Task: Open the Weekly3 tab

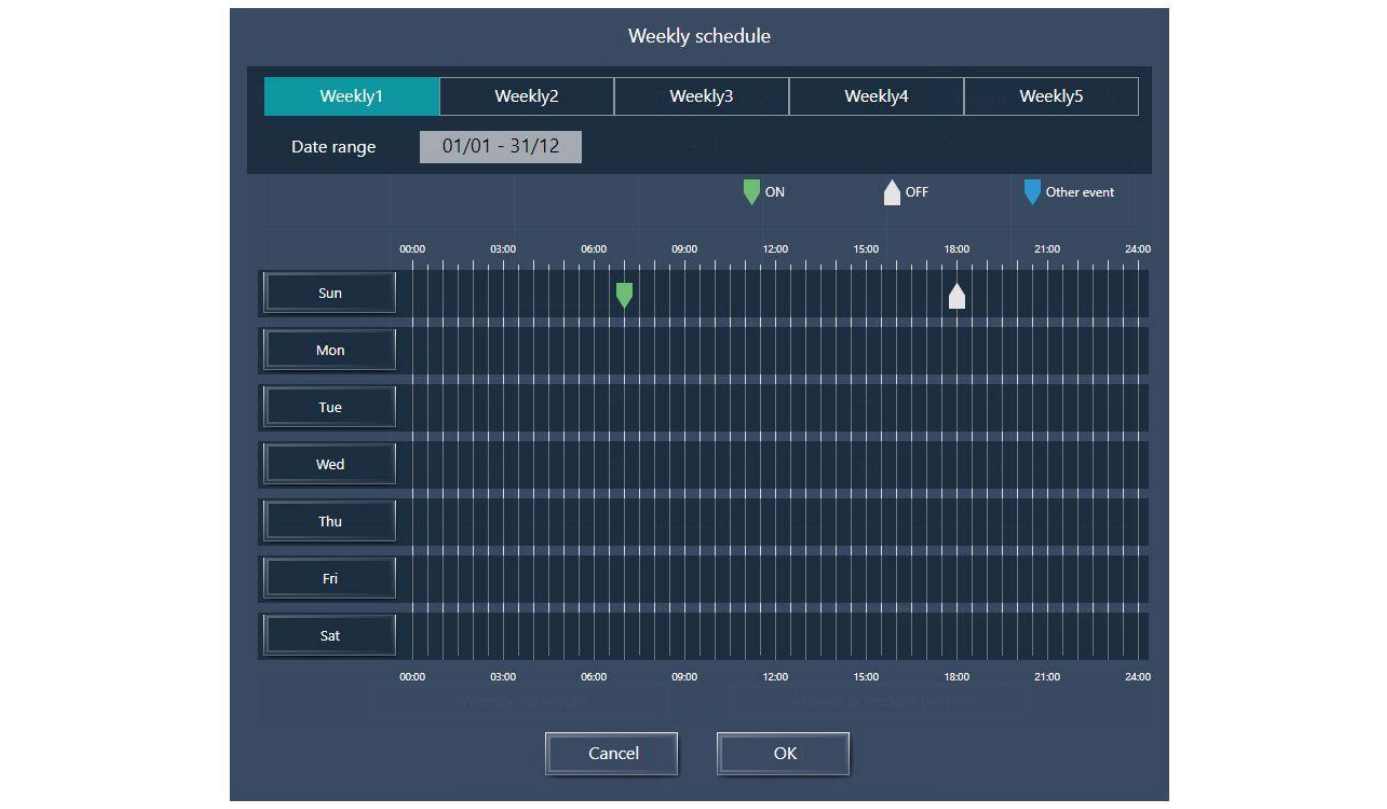Action: pos(701,97)
